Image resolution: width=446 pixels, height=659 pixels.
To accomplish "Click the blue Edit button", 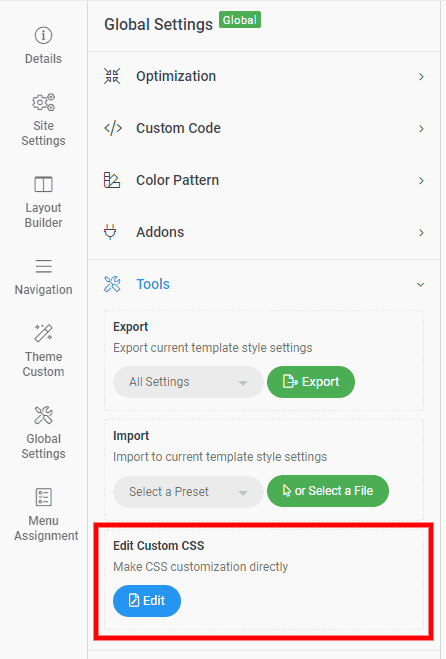I will point(147,601).
